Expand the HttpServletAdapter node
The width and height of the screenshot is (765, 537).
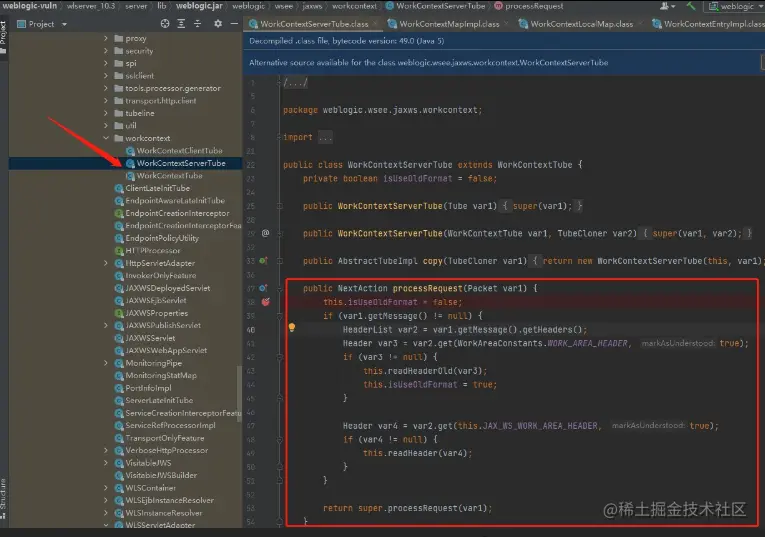(x=106, y=263)
